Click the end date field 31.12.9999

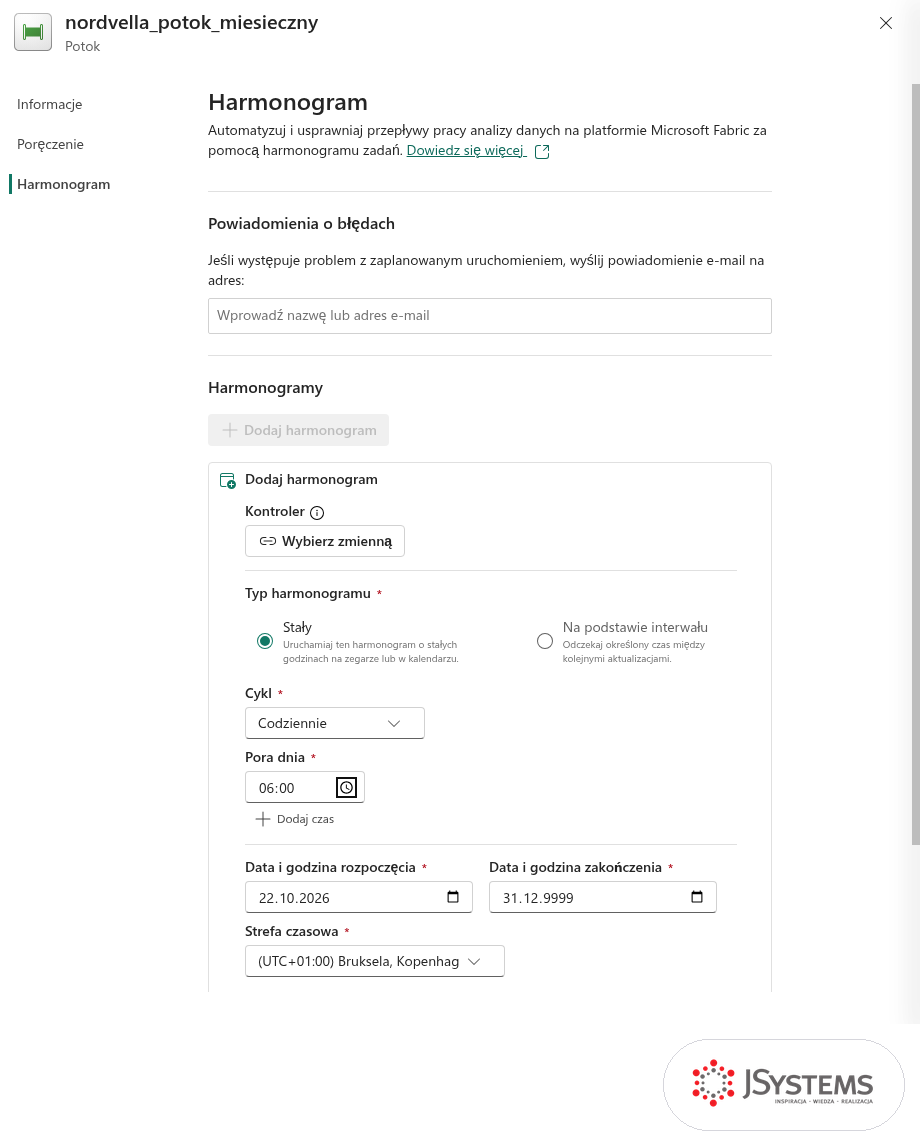(x=603, y=897)
